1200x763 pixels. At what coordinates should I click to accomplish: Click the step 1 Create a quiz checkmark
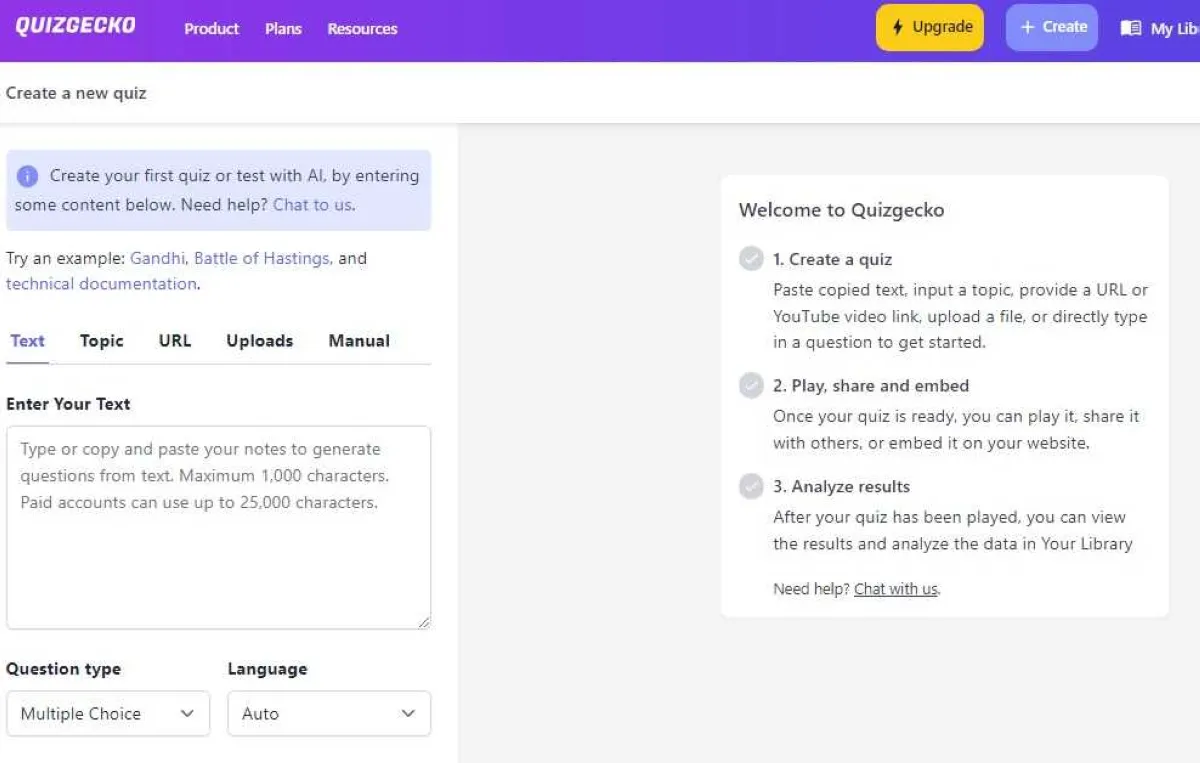point(751,259)
